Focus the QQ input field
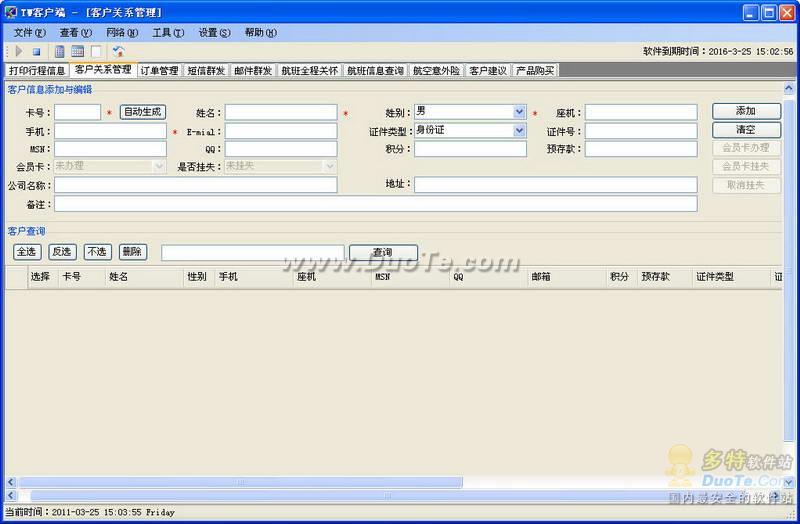The width and height of the screenshot is (800, 524). 281,149
